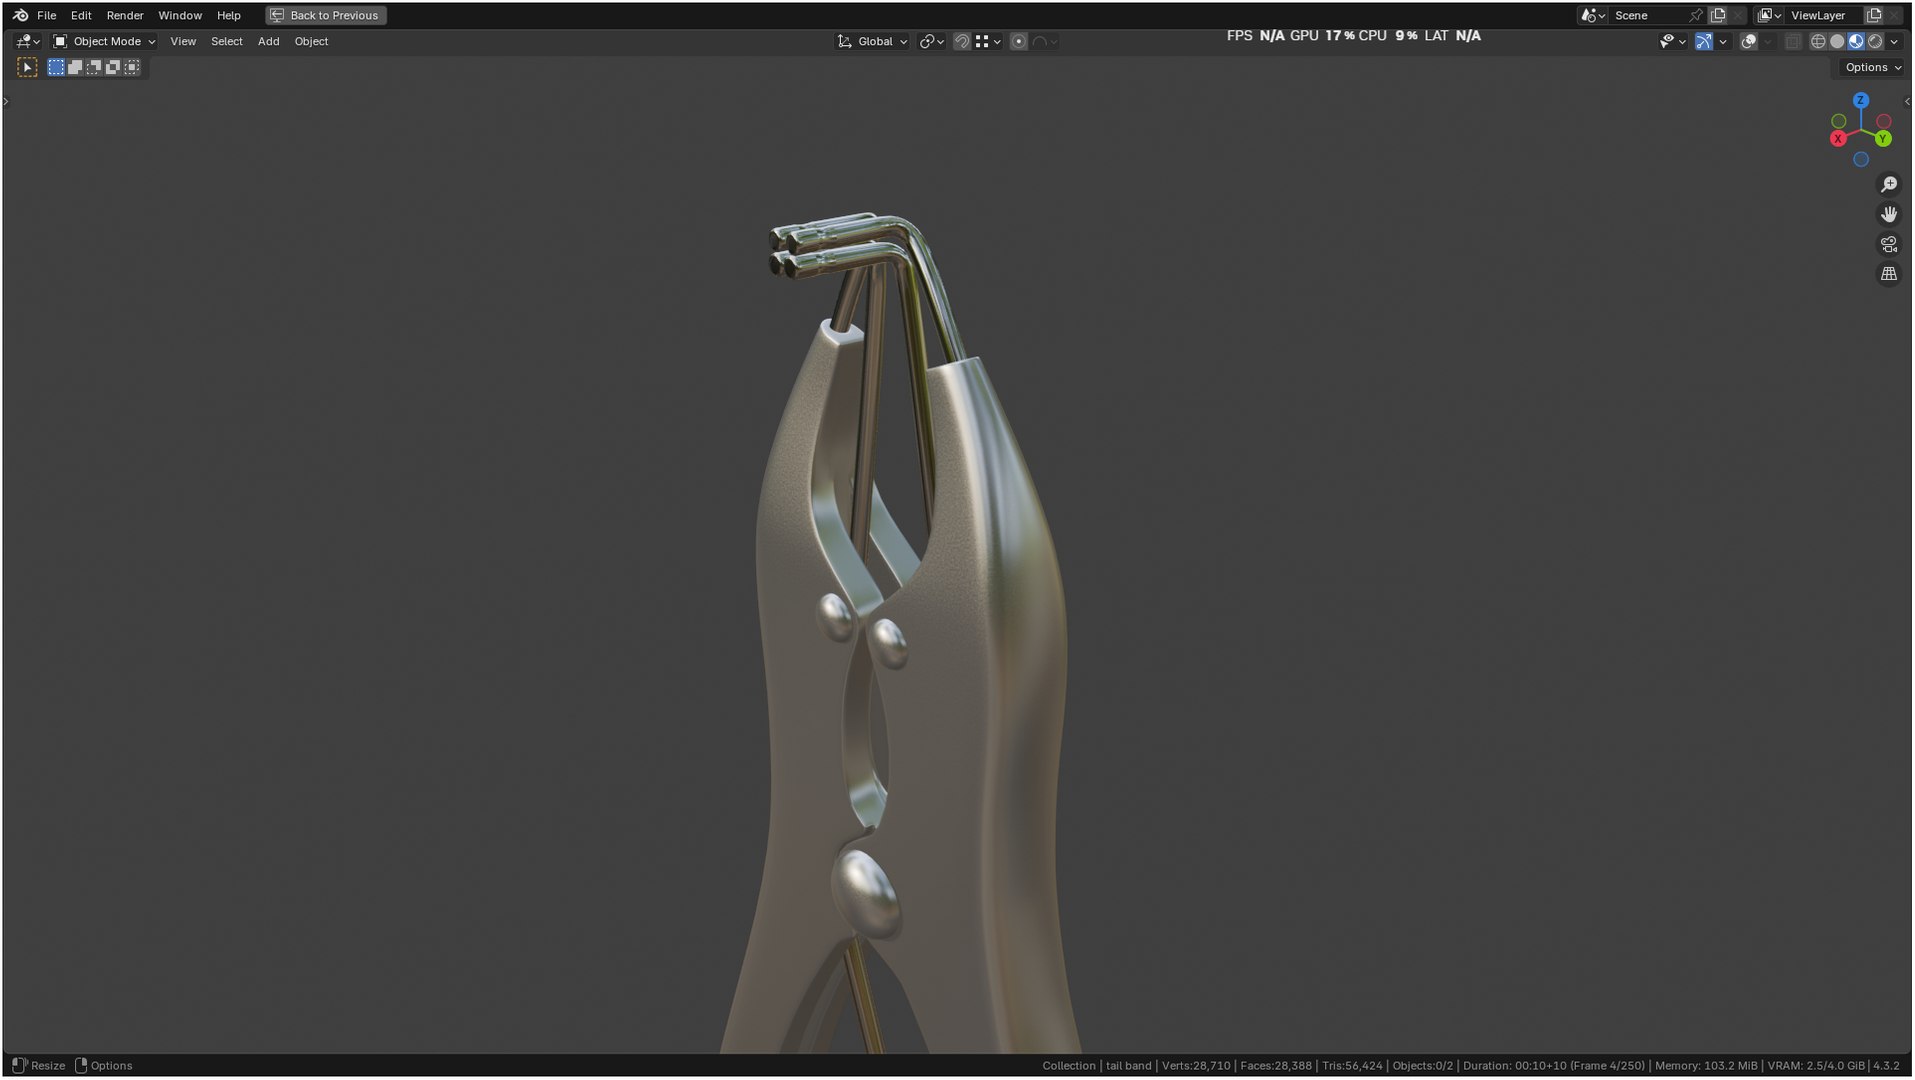
Task: Open the scene browse dropdown
Action: click(1592, 15)
